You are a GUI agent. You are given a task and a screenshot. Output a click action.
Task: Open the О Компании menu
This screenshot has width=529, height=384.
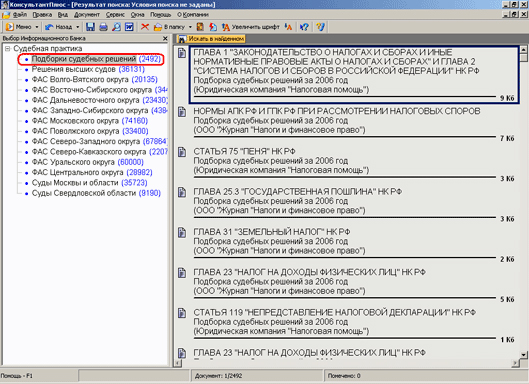[193, 15]
